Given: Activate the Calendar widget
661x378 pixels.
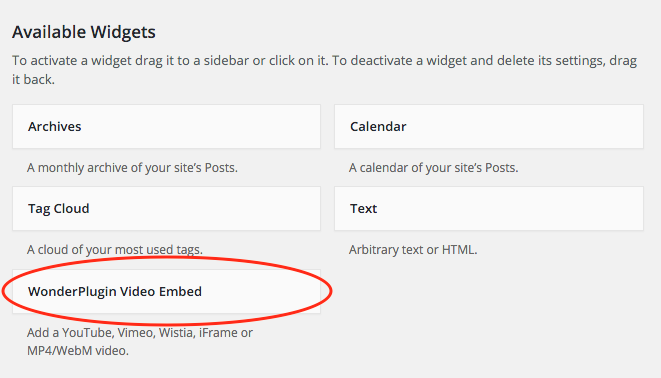Looking at the screenshot, I should (489, 126).
